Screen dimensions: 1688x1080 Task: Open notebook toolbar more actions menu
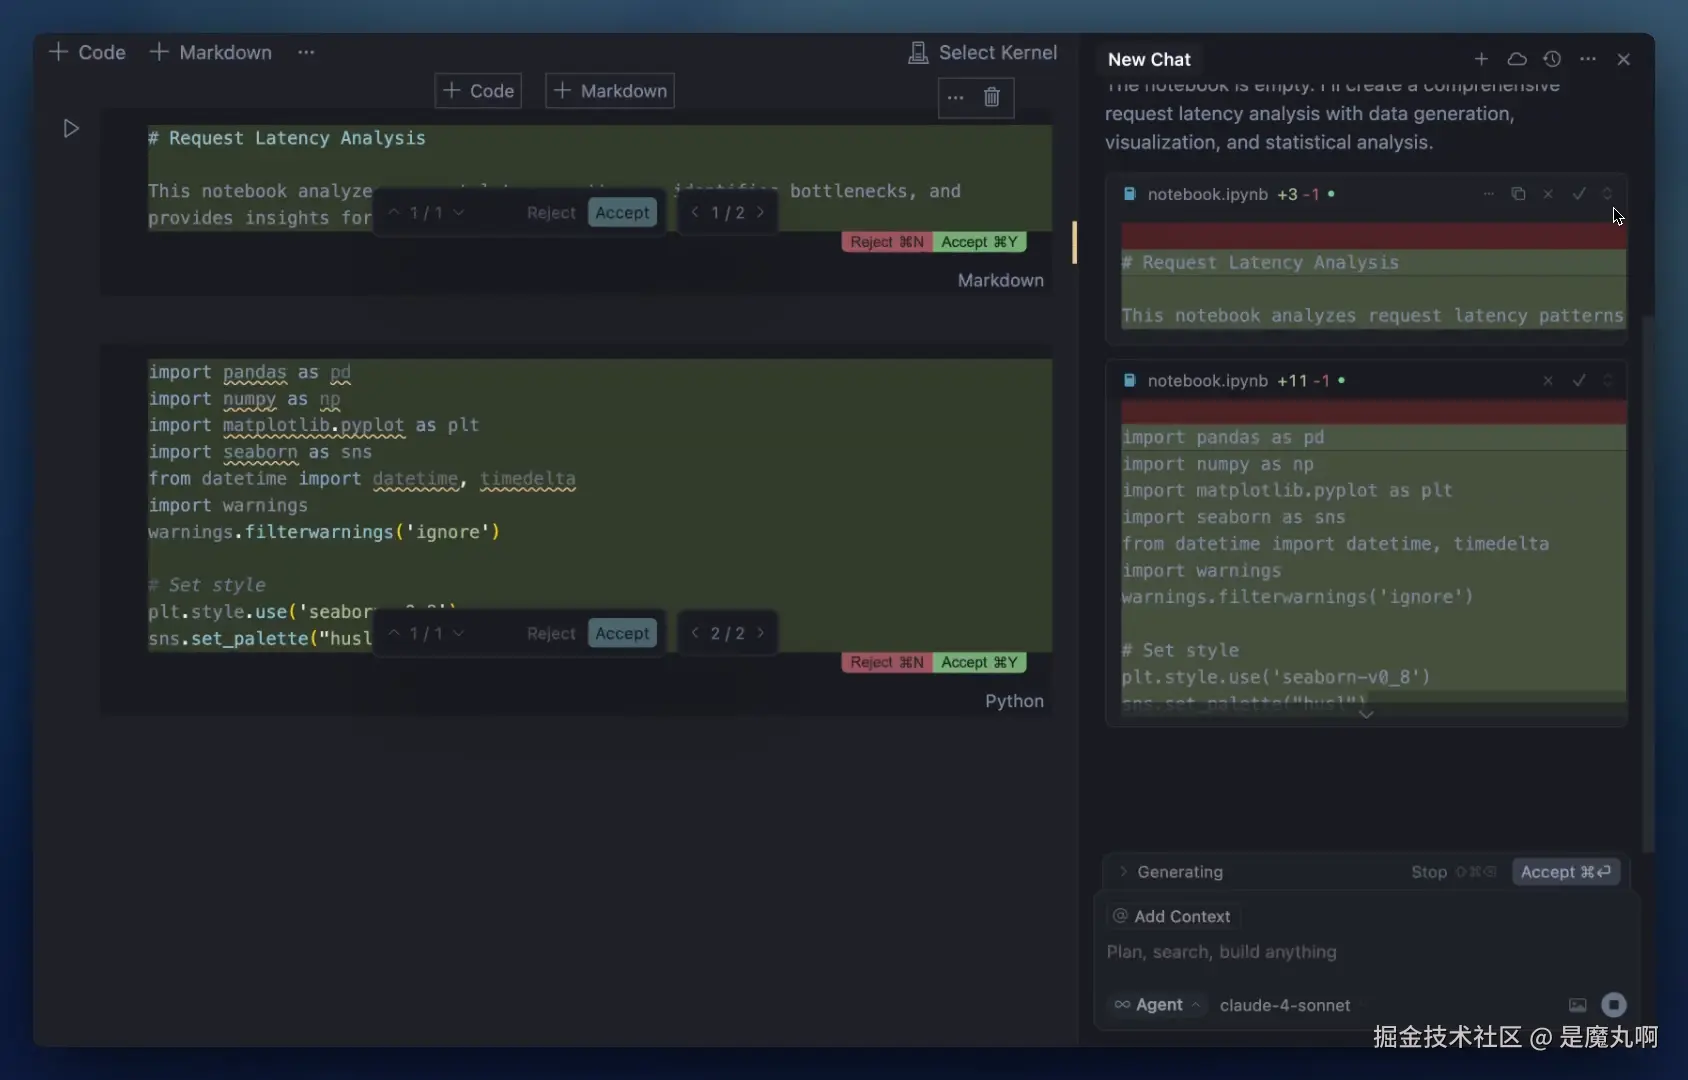click(306, 52)
